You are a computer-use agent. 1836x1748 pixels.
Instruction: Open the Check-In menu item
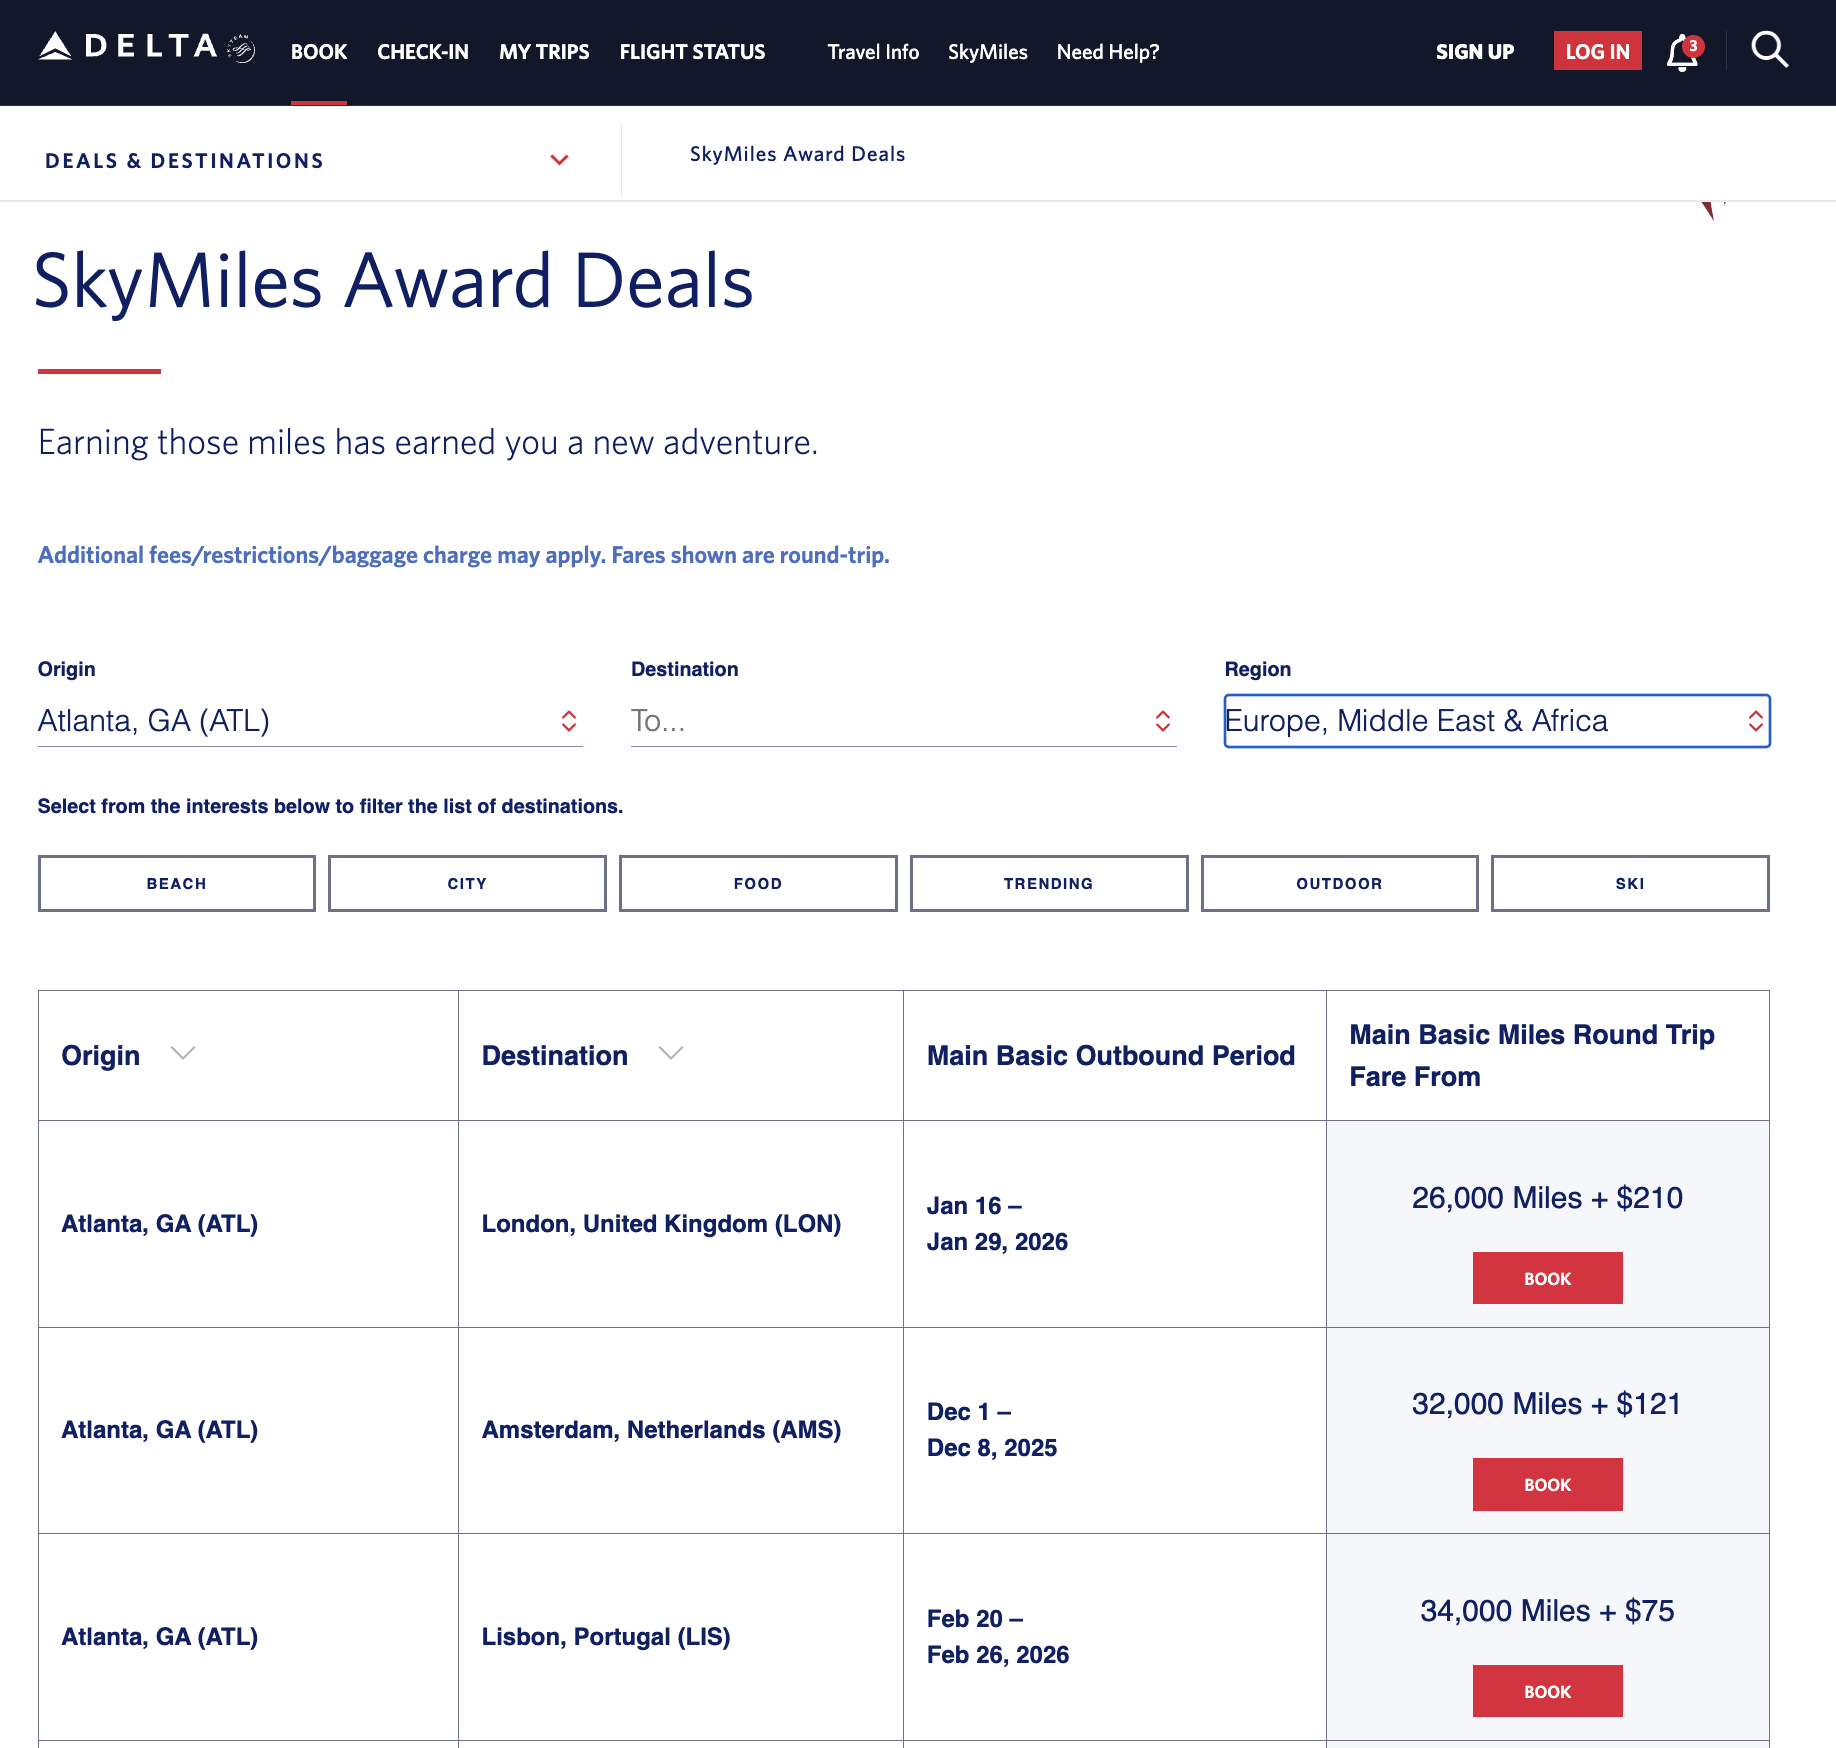pos(422,52)
